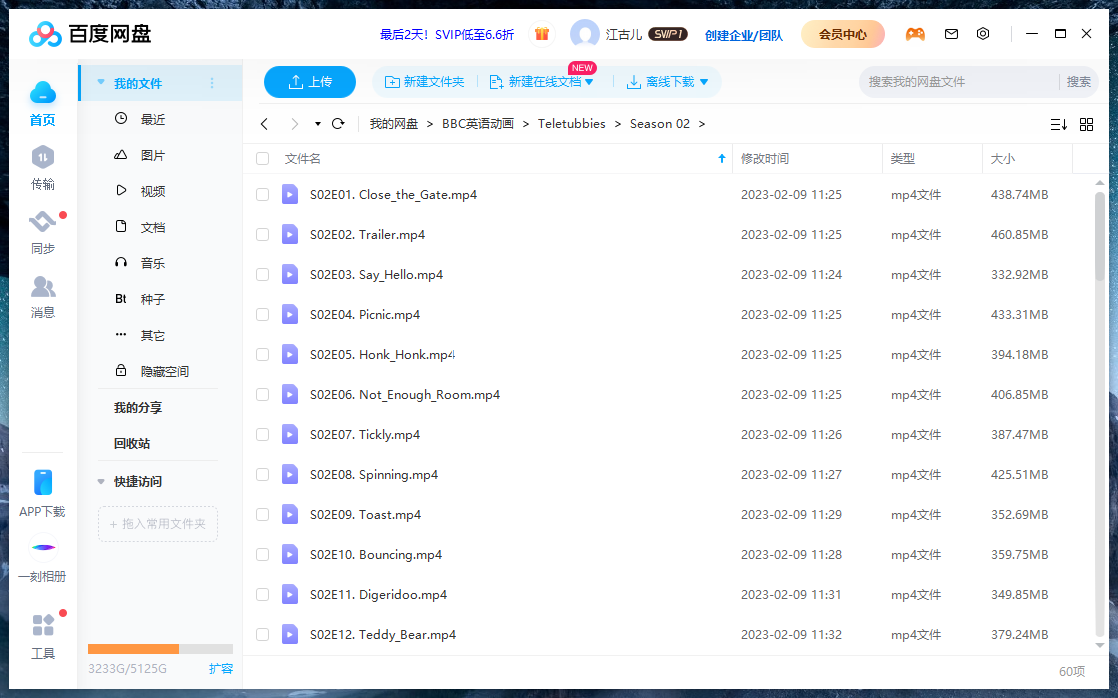Open 消息 messages in the sidebar
1118x698 pixels.
point(42,296)
